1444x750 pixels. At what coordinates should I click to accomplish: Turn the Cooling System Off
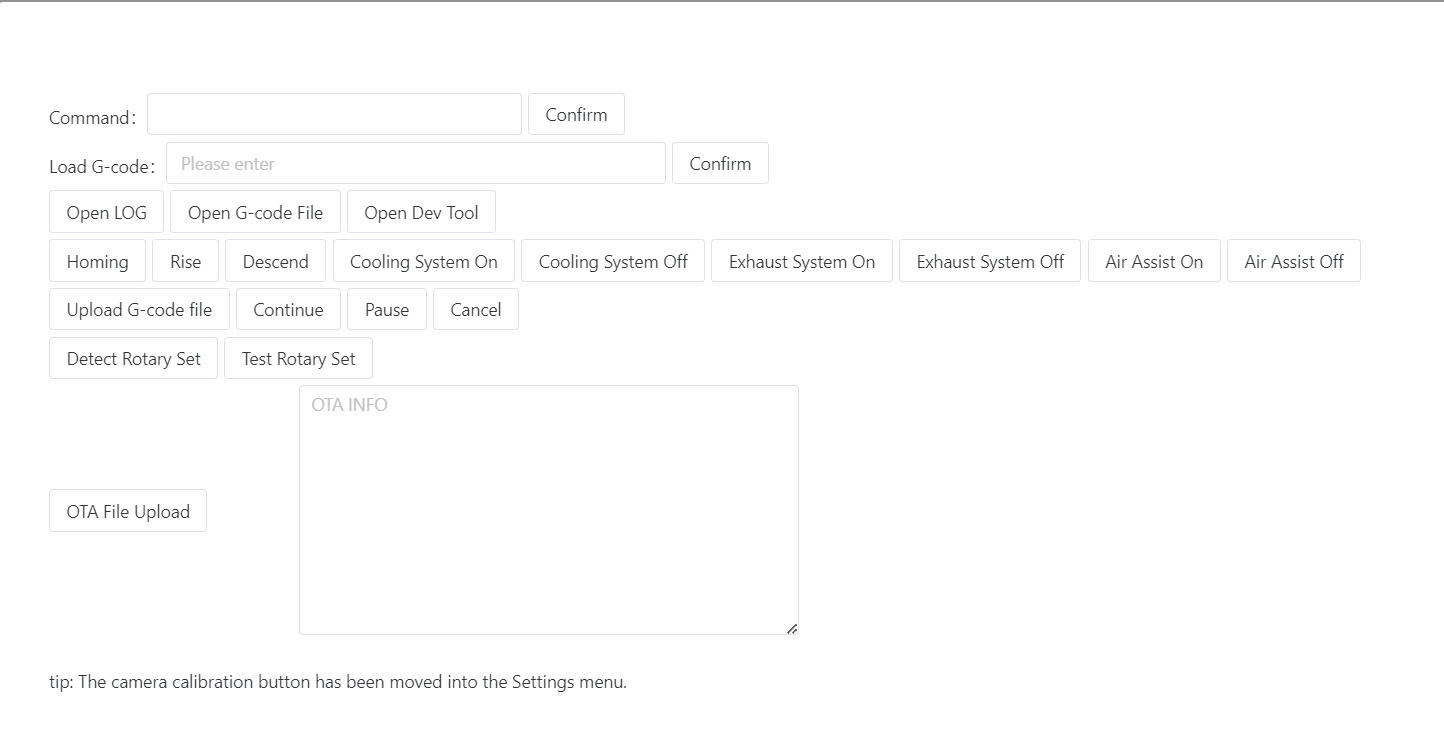(x=613, y=261)
